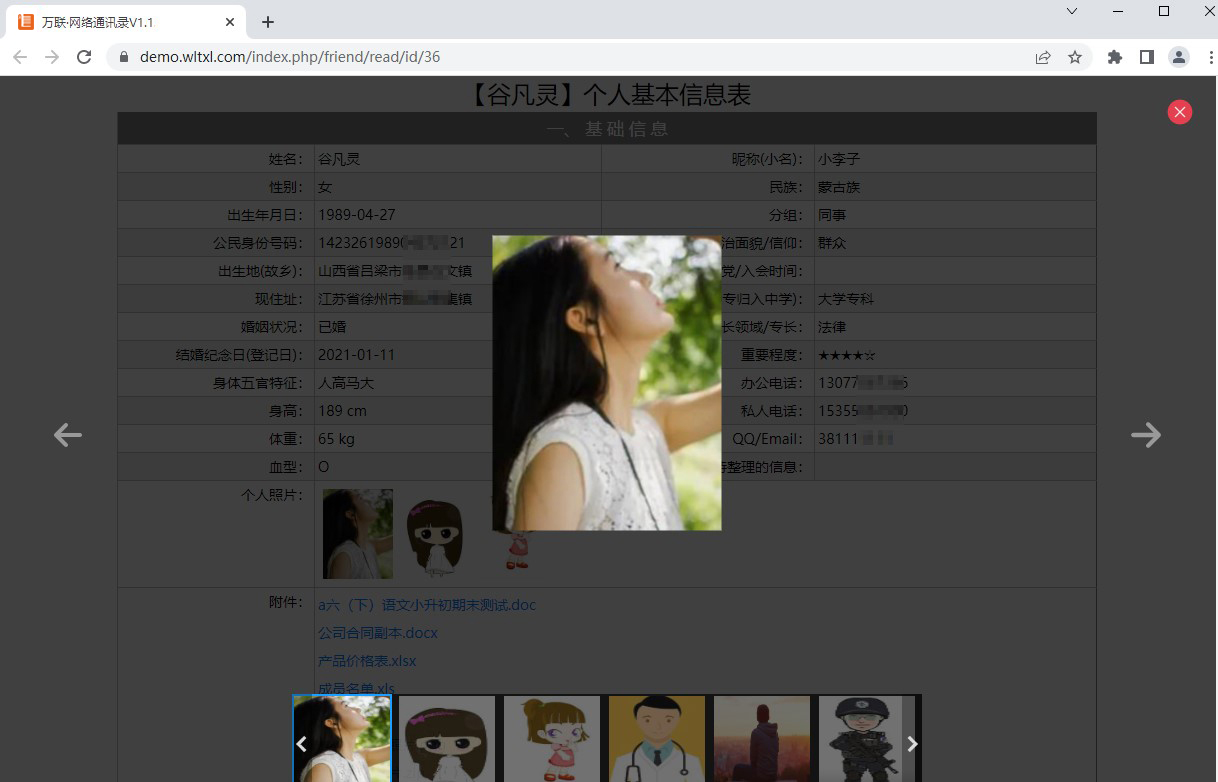The height and width of the screenshot is (782, 1218).
Task: Advance thumbnail strip with the right chevron
Action: pos(912,743)
